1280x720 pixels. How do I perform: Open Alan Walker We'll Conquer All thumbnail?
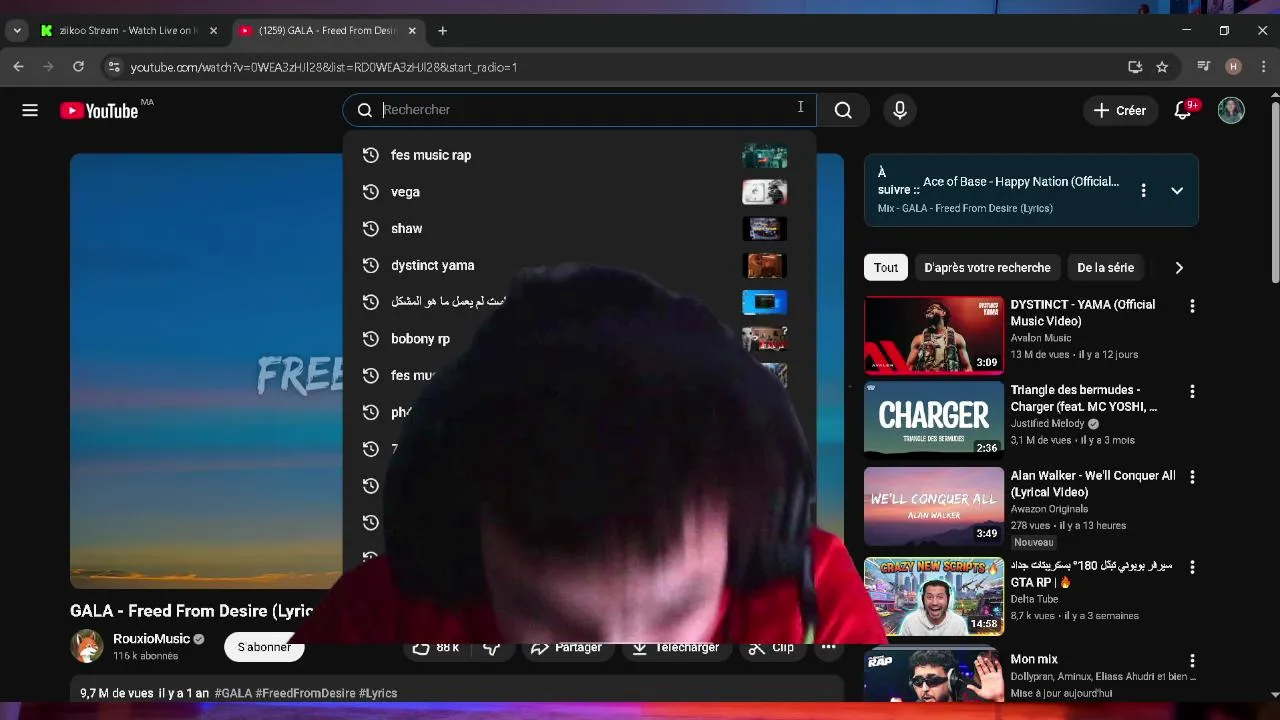(934, 506)
